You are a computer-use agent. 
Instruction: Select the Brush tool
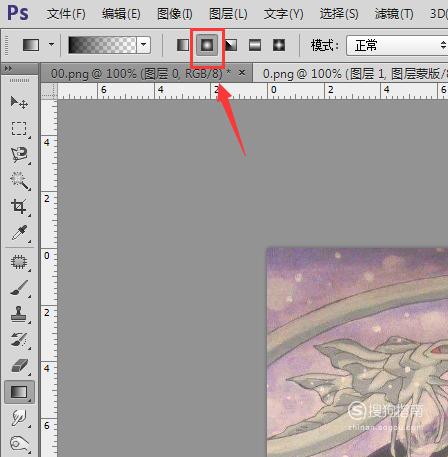pyautogui.click(x=19, y=288)
